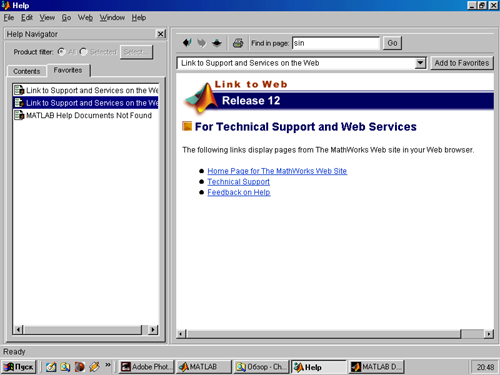Open the Technical Support link

tap(238, 182)
